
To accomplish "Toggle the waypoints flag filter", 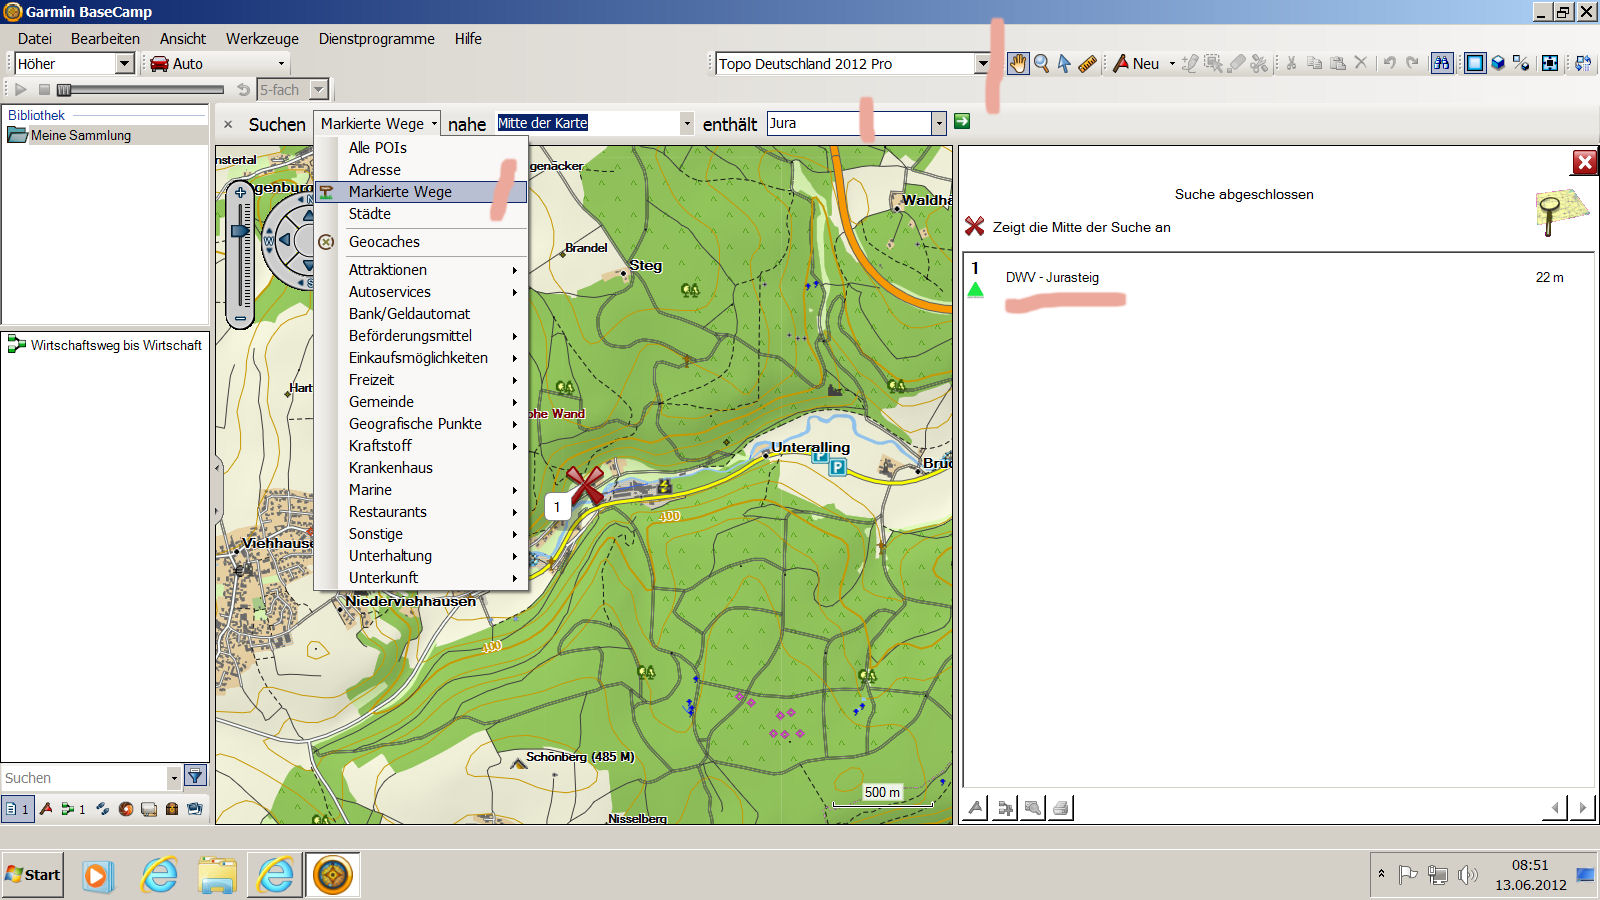I will (46, 809).
